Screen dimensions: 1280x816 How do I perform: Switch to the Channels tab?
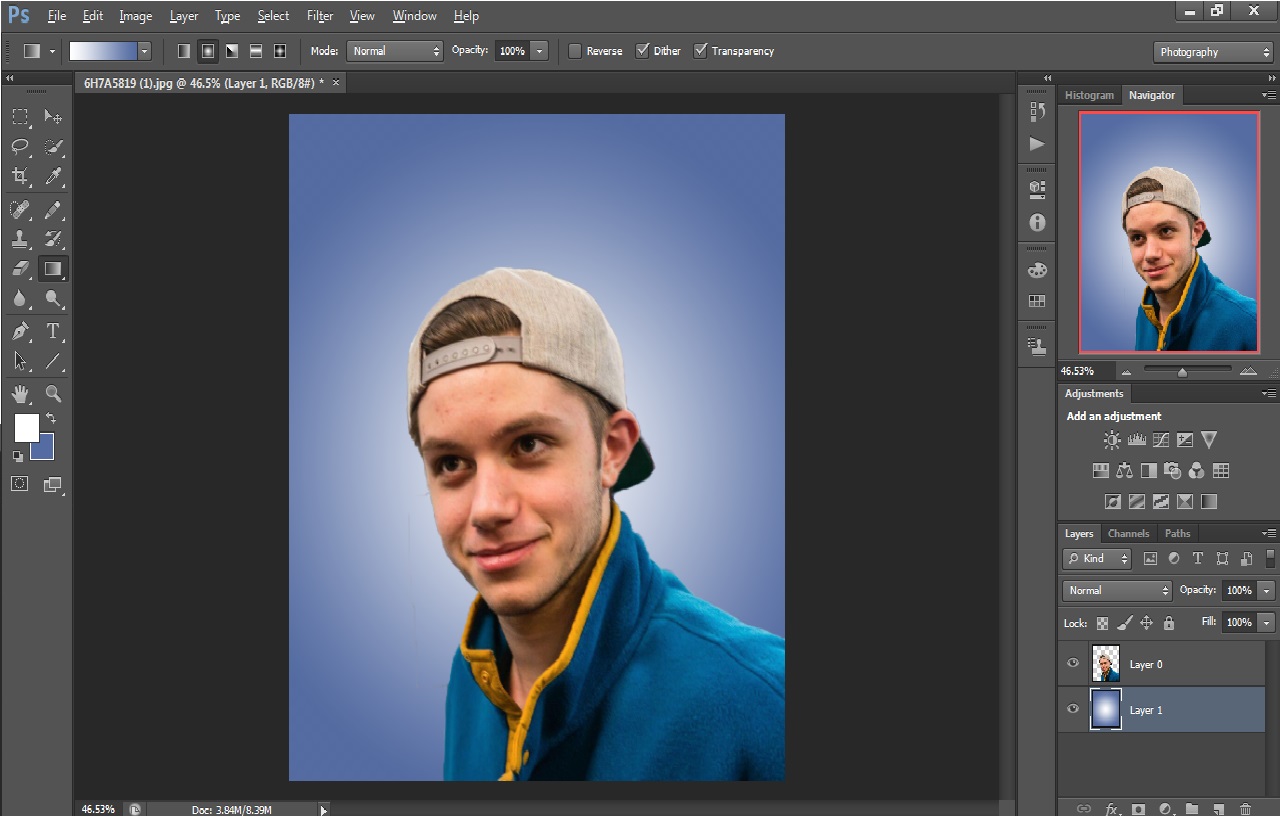(x=1128, y=533)
